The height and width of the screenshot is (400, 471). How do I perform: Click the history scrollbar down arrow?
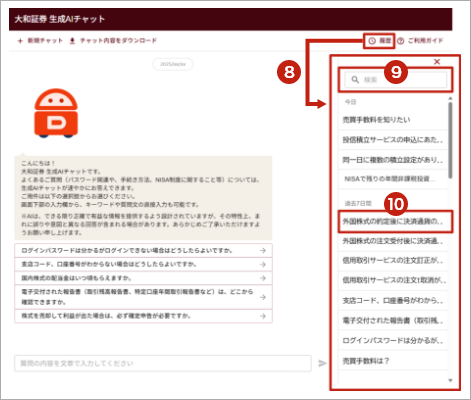(450, 380)
